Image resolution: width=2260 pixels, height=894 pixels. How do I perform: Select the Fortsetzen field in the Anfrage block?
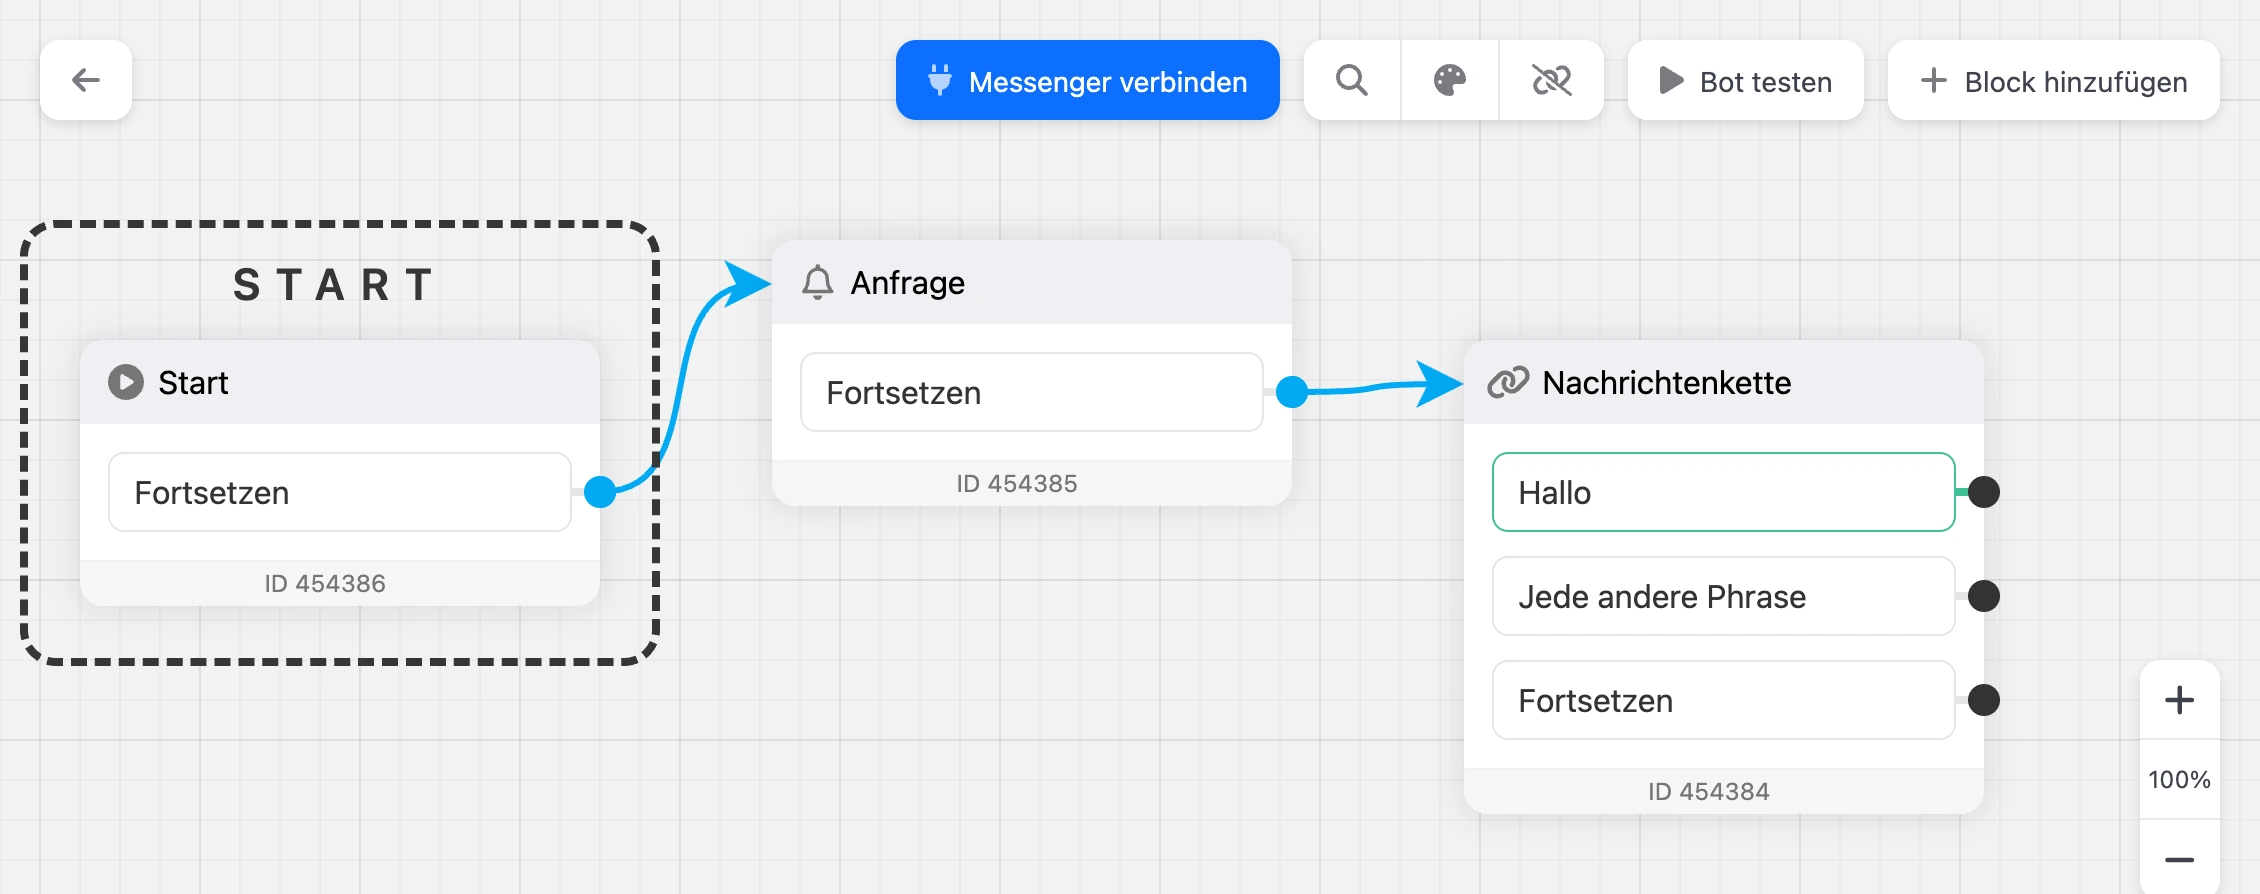[x=1032, y=392]
